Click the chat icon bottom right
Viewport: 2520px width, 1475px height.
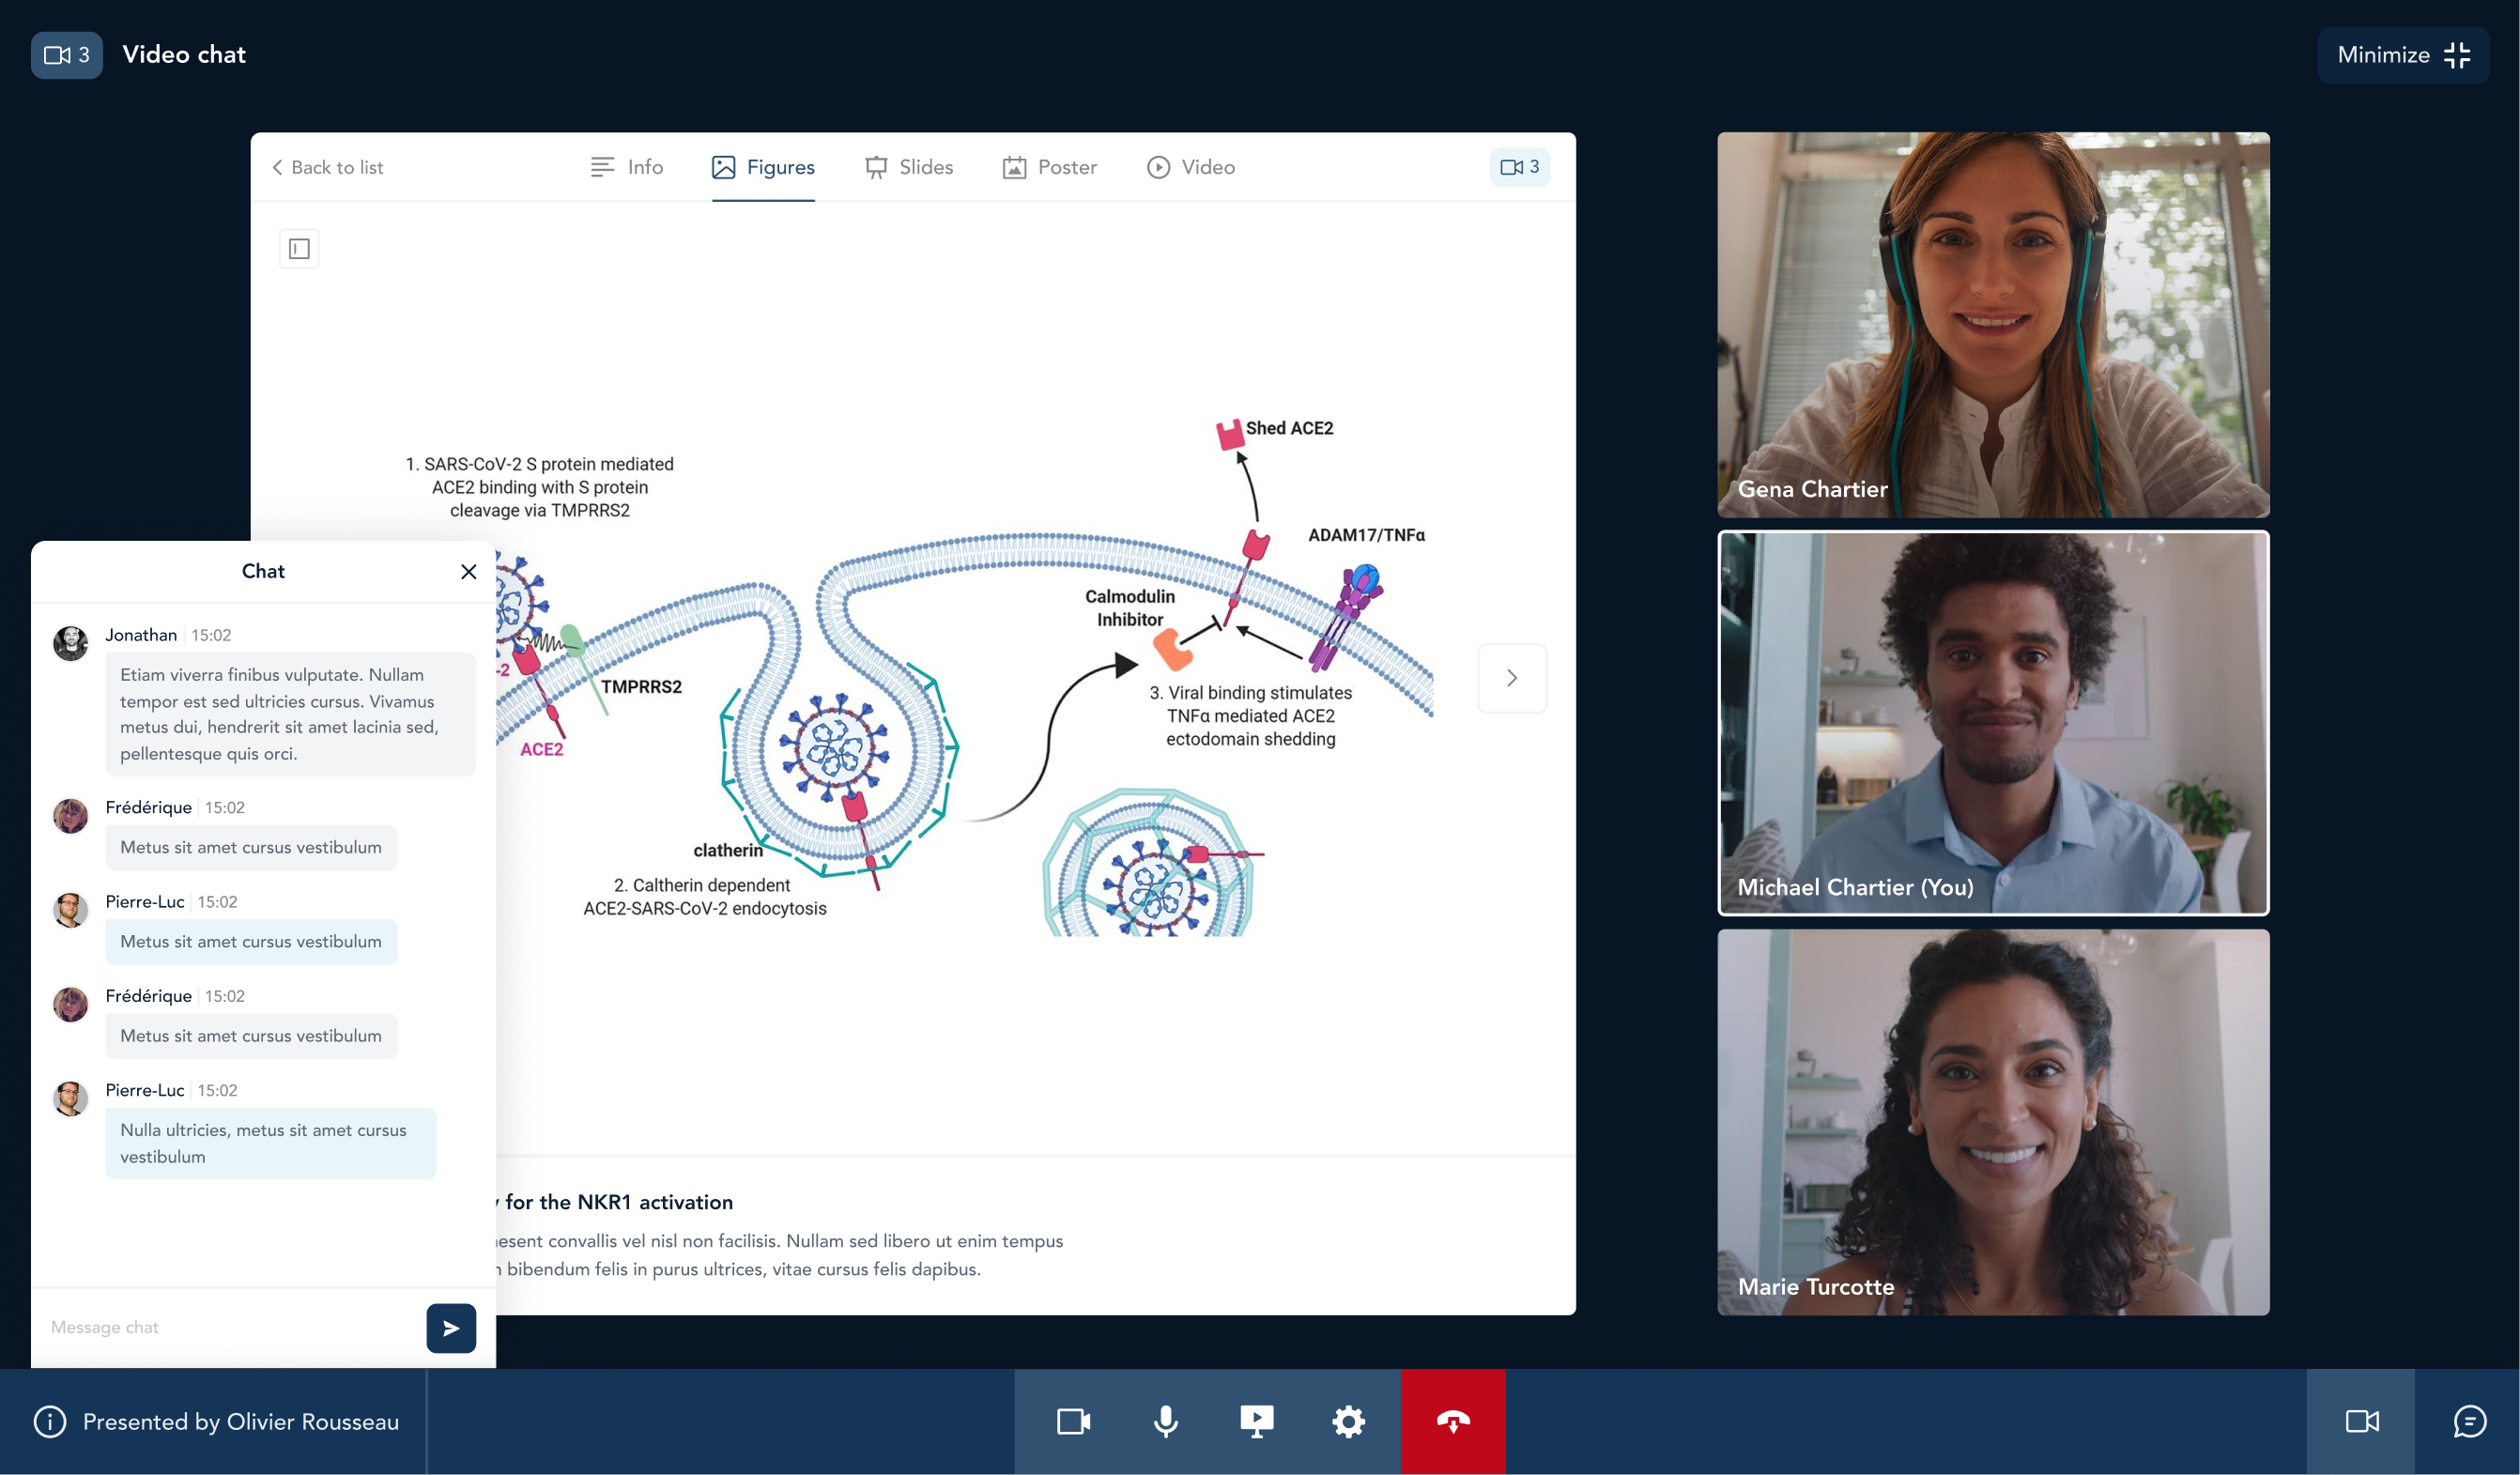(2467, 1422)
